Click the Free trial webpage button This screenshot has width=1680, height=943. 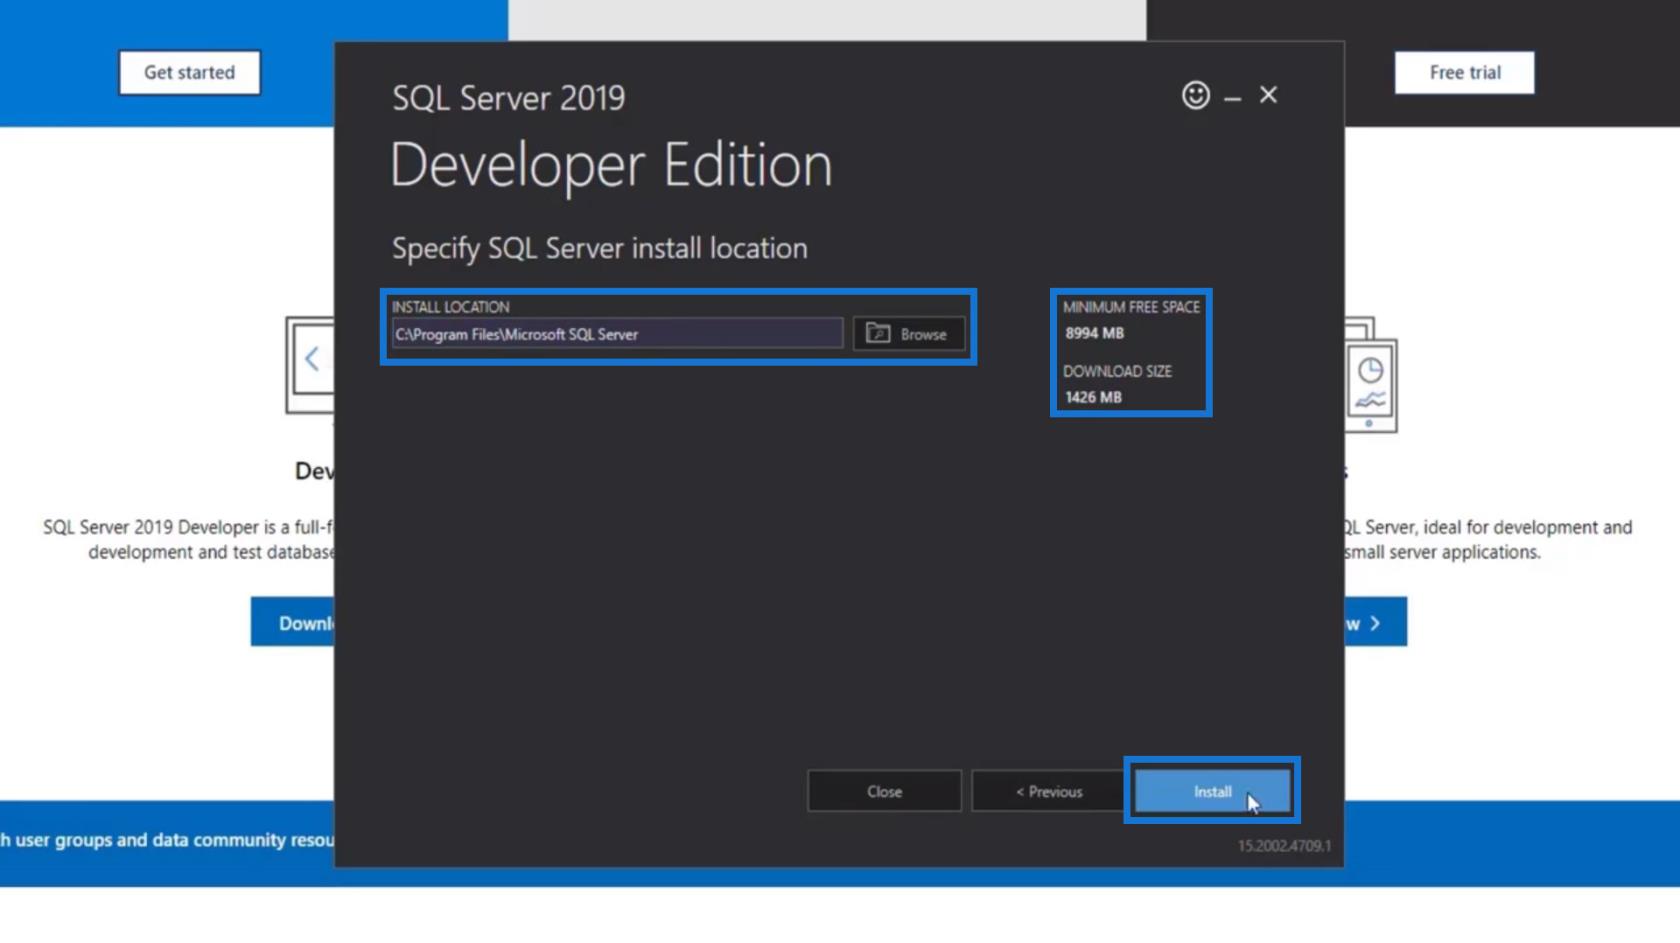coord(1464,72)
